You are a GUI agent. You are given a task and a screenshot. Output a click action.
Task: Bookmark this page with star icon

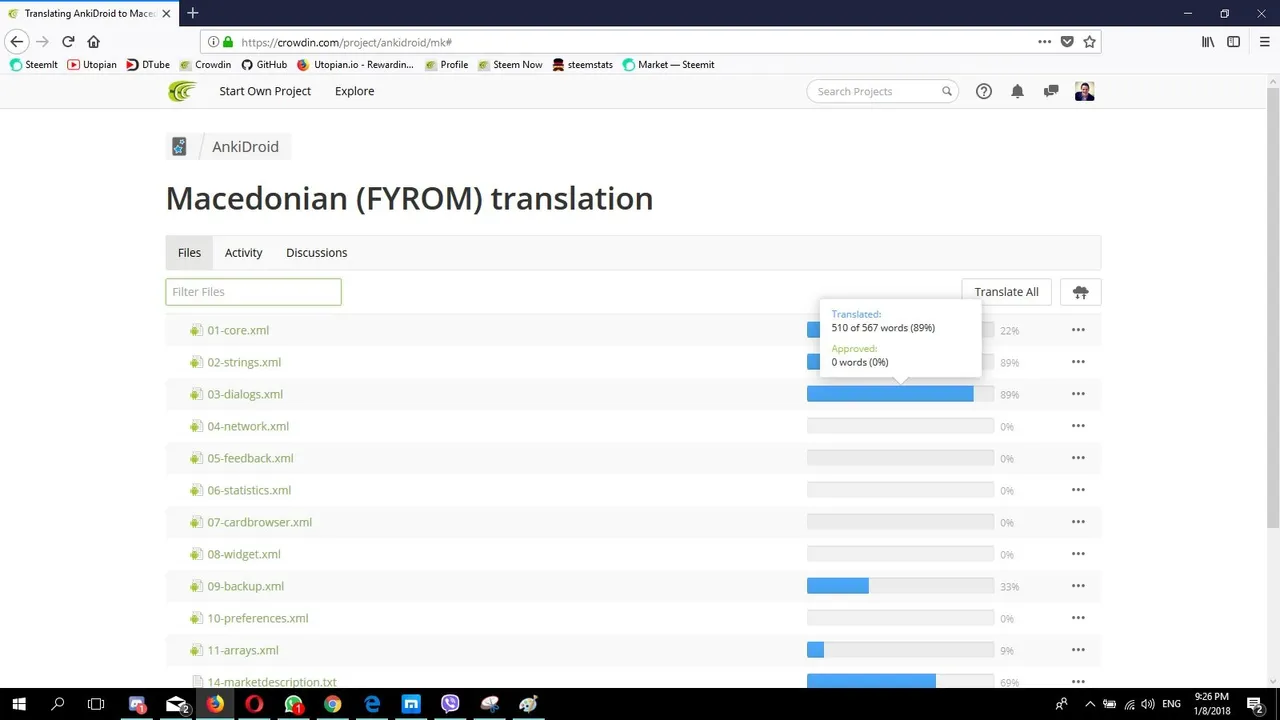(x=1090, y=42)
